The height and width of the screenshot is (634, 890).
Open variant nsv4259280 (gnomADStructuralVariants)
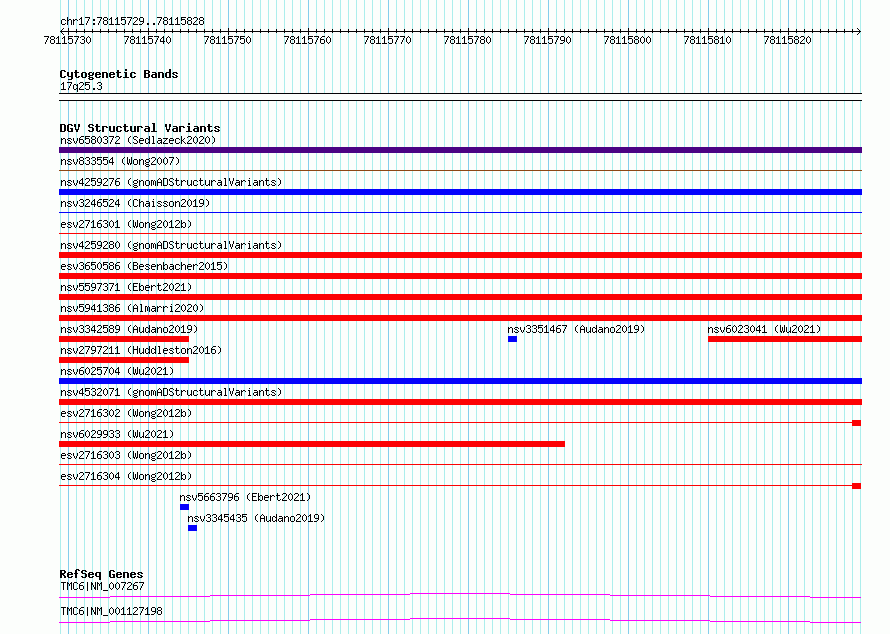pos(171,245)
